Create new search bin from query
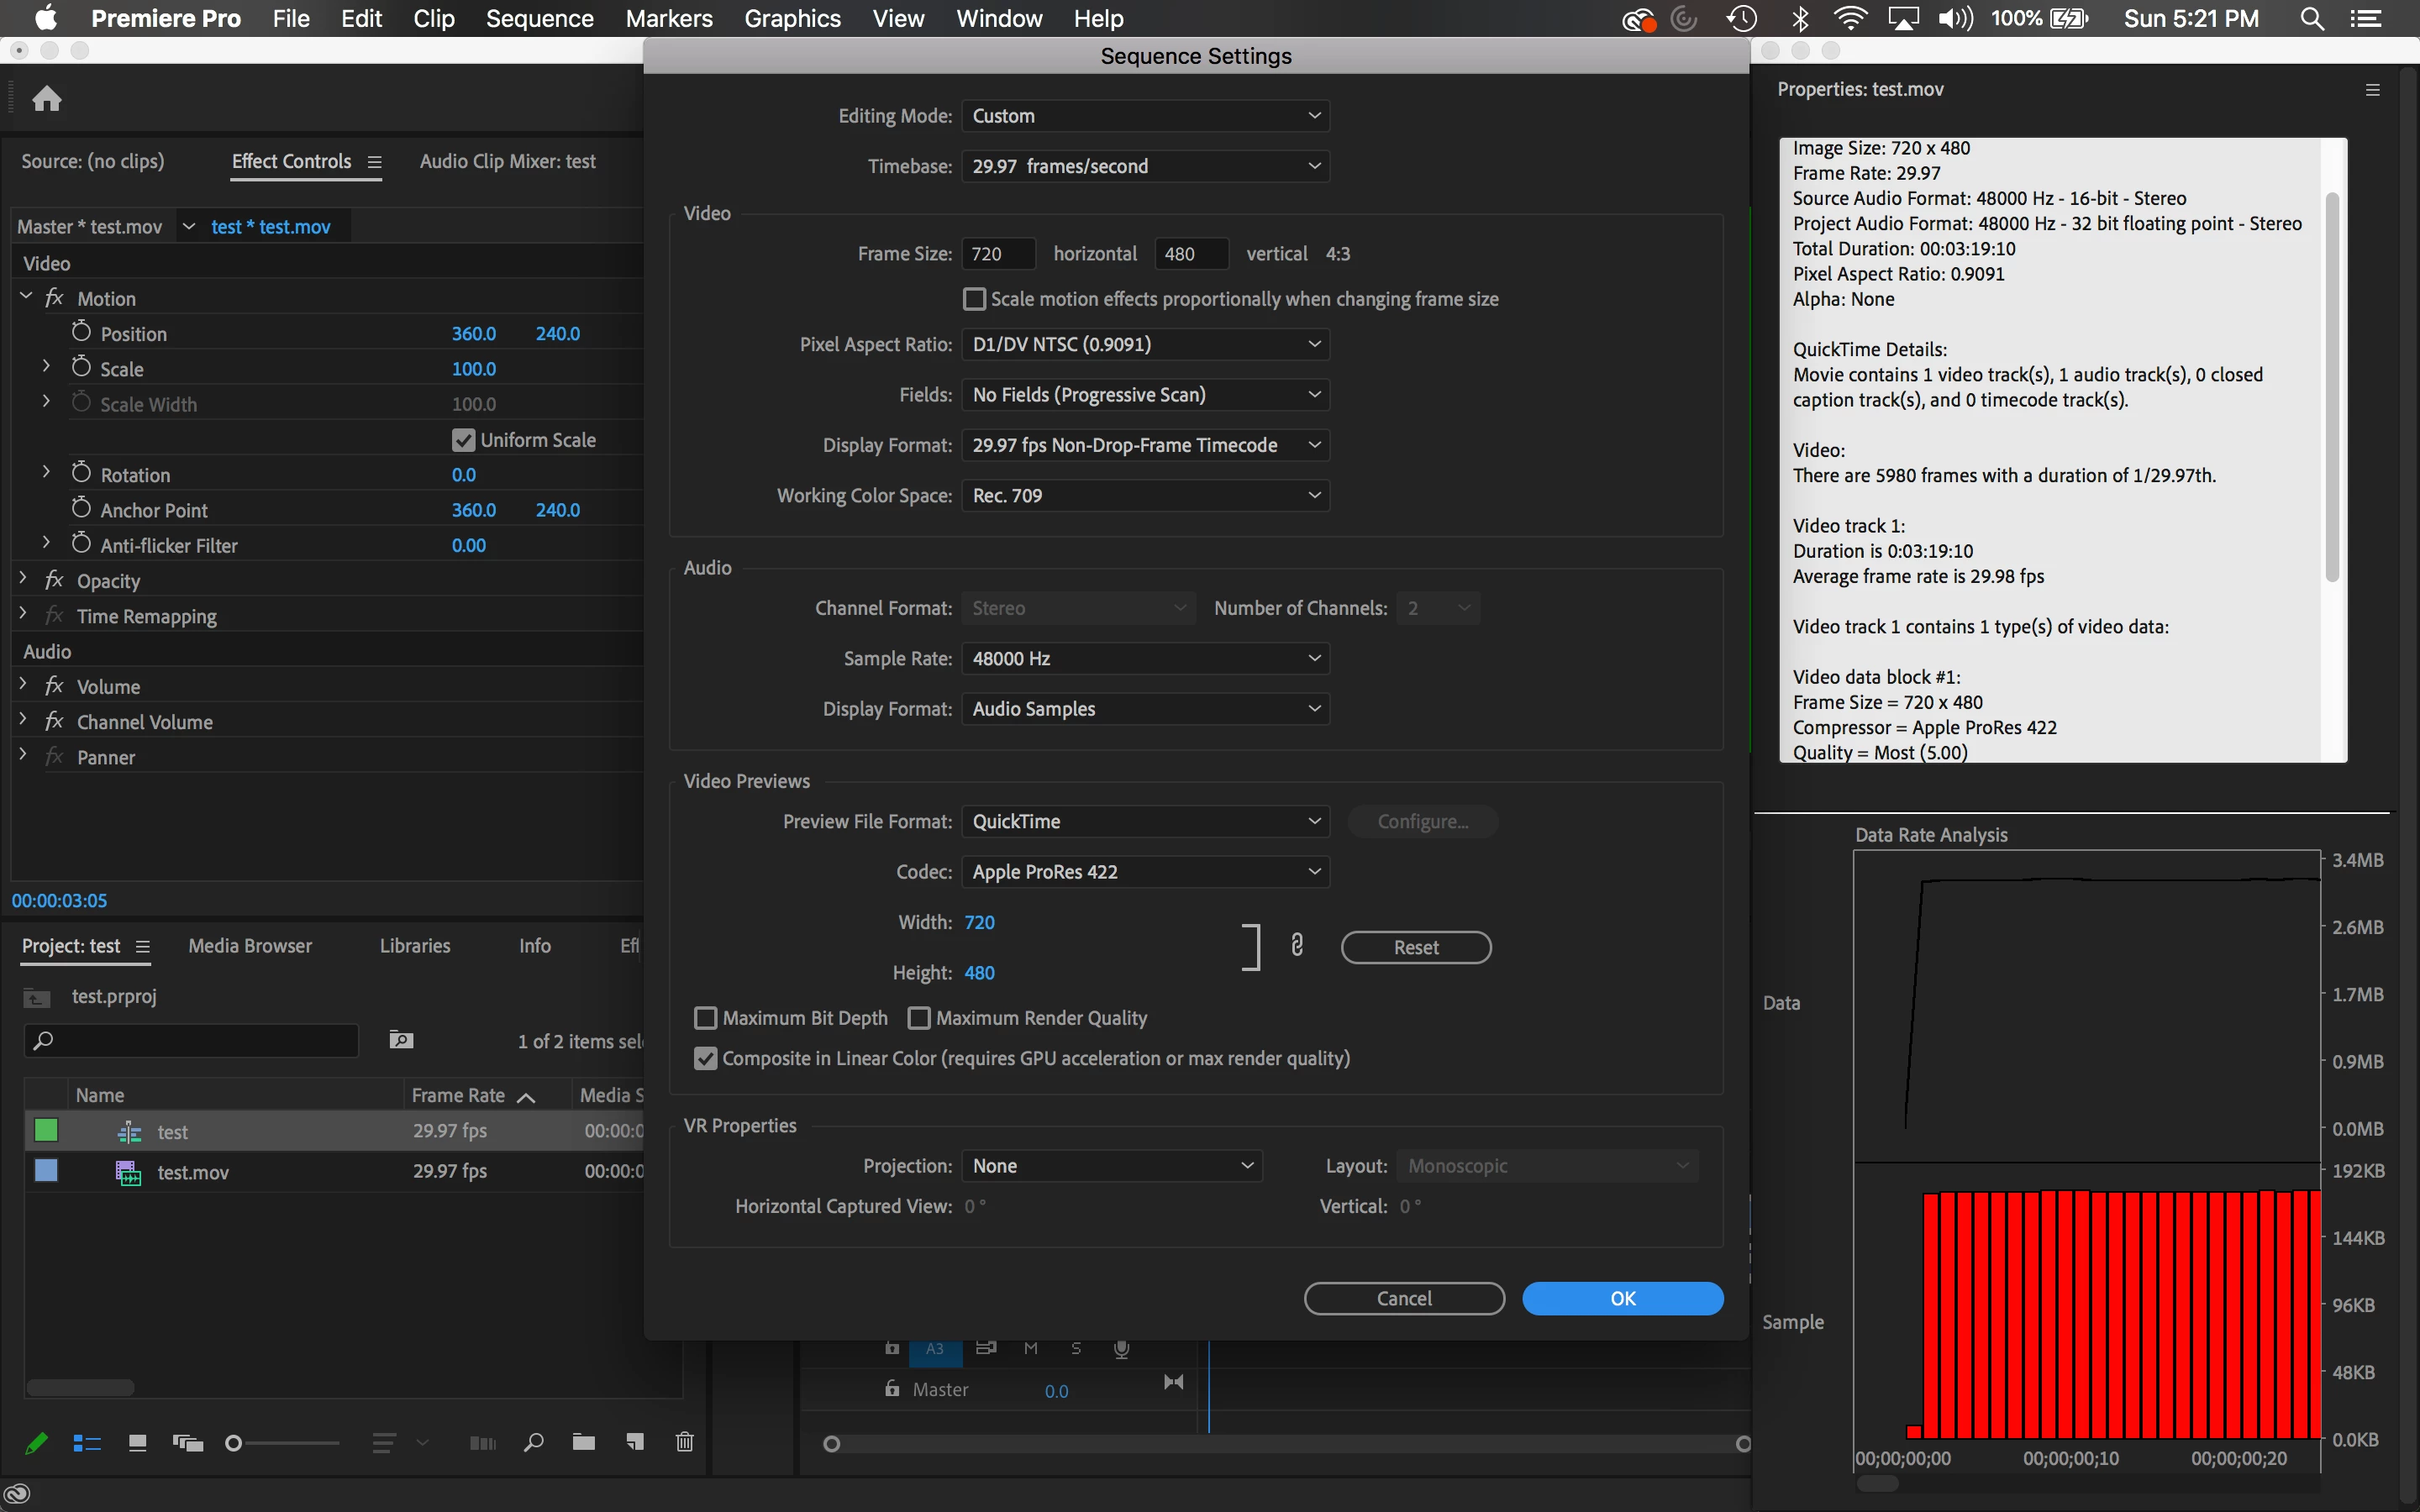This screenshot has height=1512, width=2420. click(x=401, y=1040)
